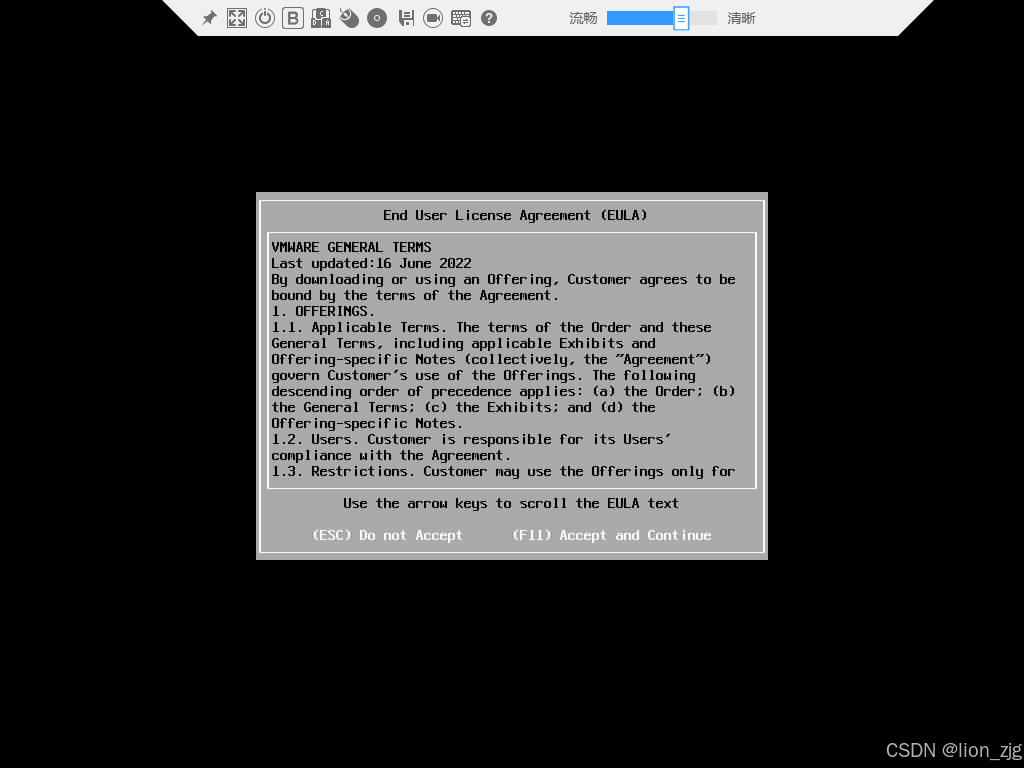This screenshot has height=769, width=1026.
Task: Click the 流畅 label
Action: tap(583, 18)
